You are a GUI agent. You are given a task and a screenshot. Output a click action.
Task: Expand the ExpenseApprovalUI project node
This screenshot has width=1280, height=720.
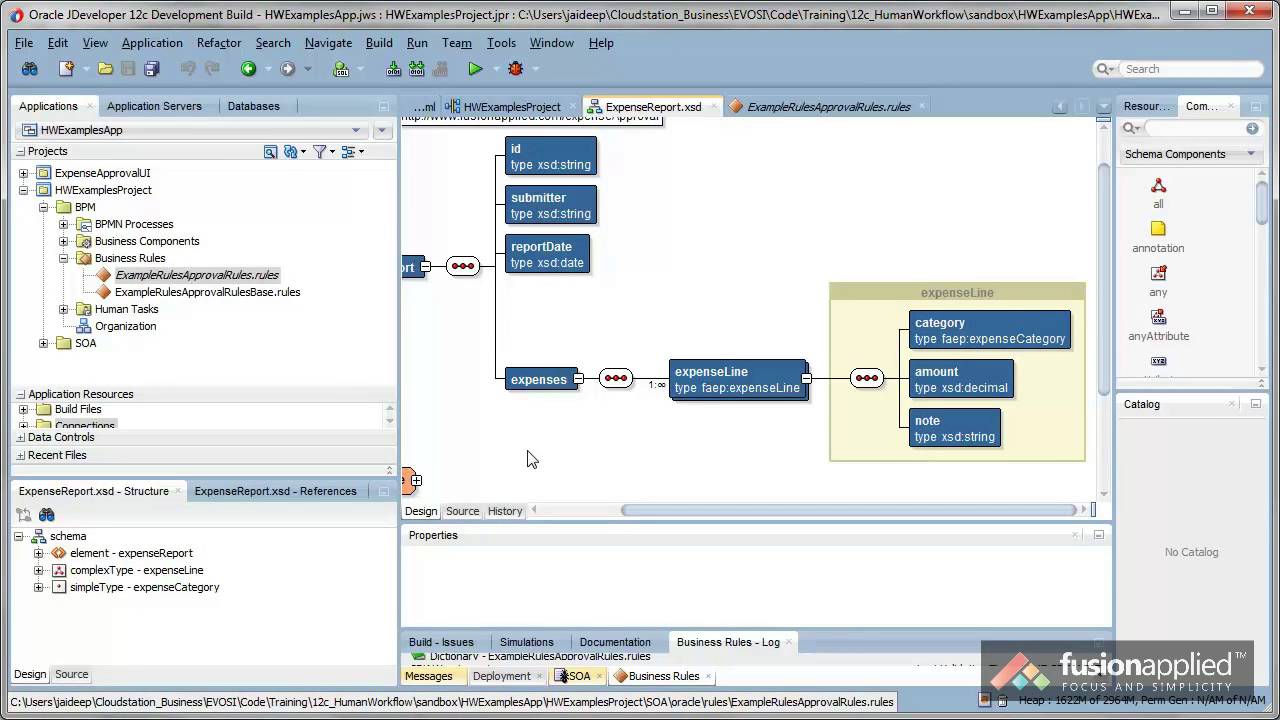point(24,173)
